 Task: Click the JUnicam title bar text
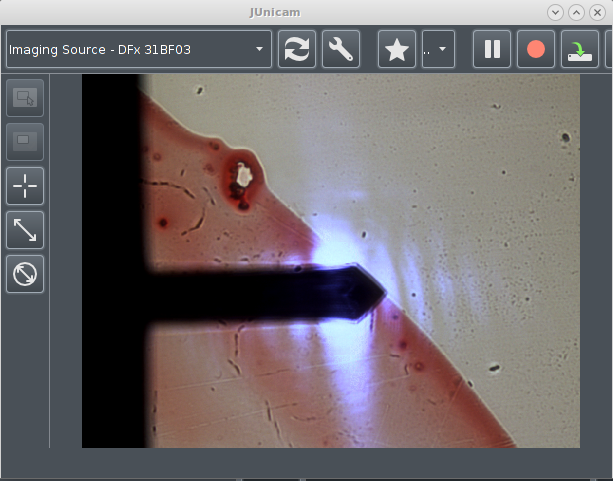coord(275,13)
